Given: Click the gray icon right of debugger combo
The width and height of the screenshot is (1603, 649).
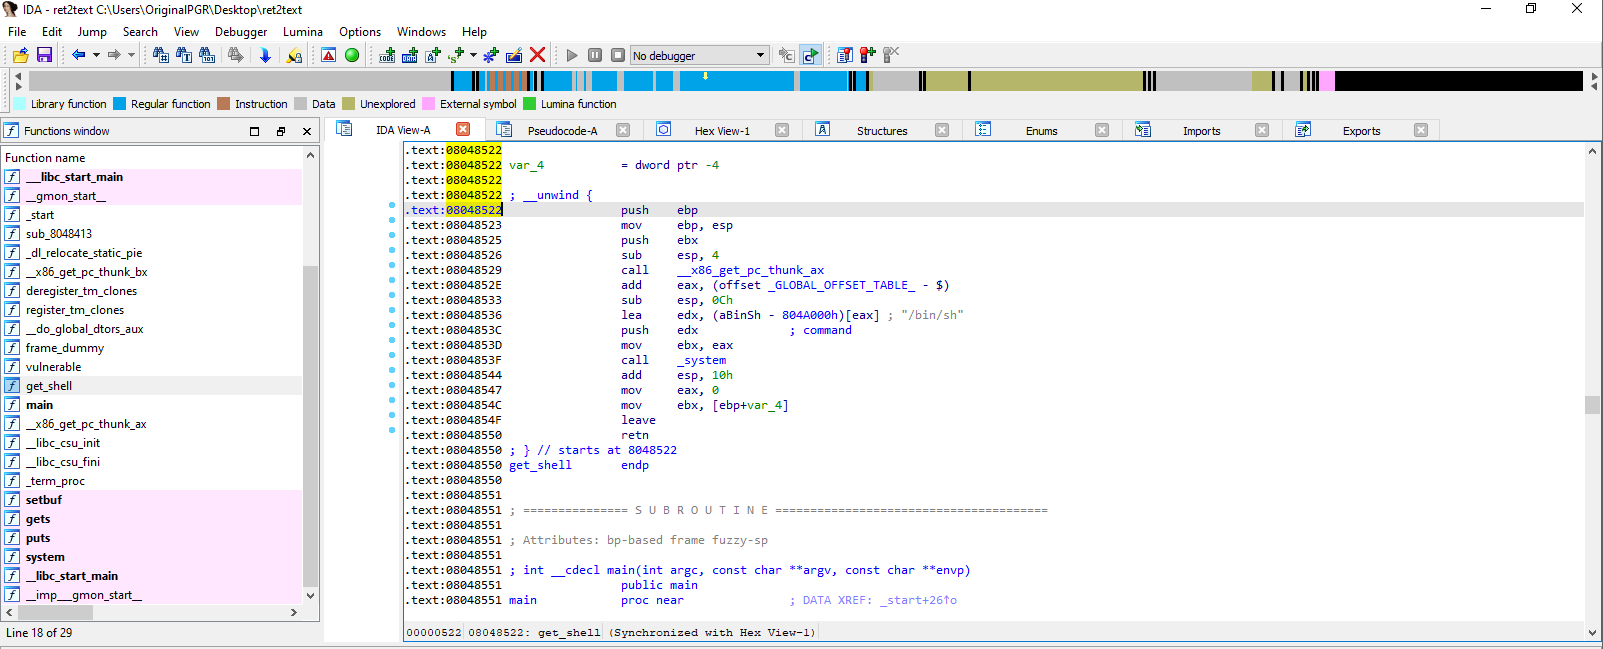Looking at the screenshot, I should (x=787, y=55).
